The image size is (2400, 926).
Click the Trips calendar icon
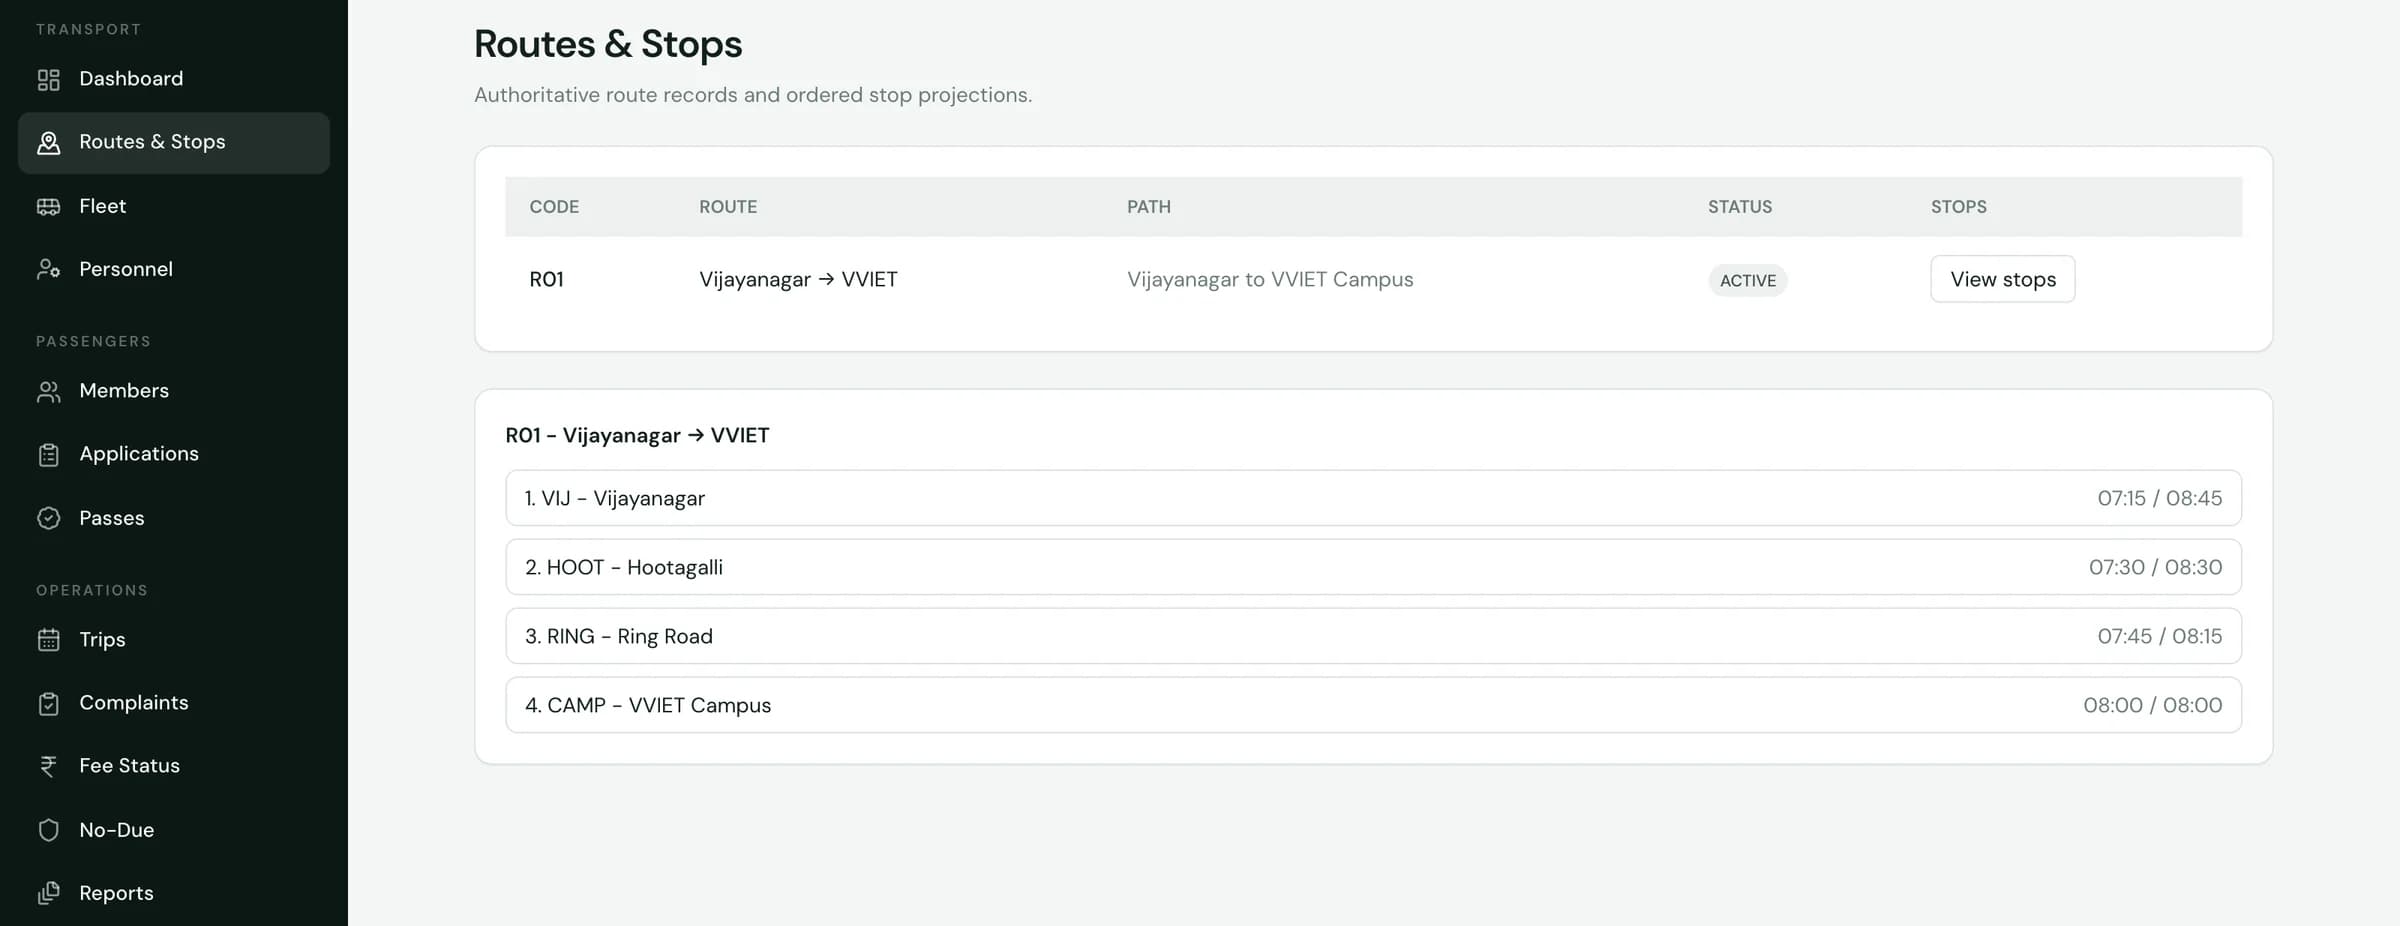tap(48, 639)
